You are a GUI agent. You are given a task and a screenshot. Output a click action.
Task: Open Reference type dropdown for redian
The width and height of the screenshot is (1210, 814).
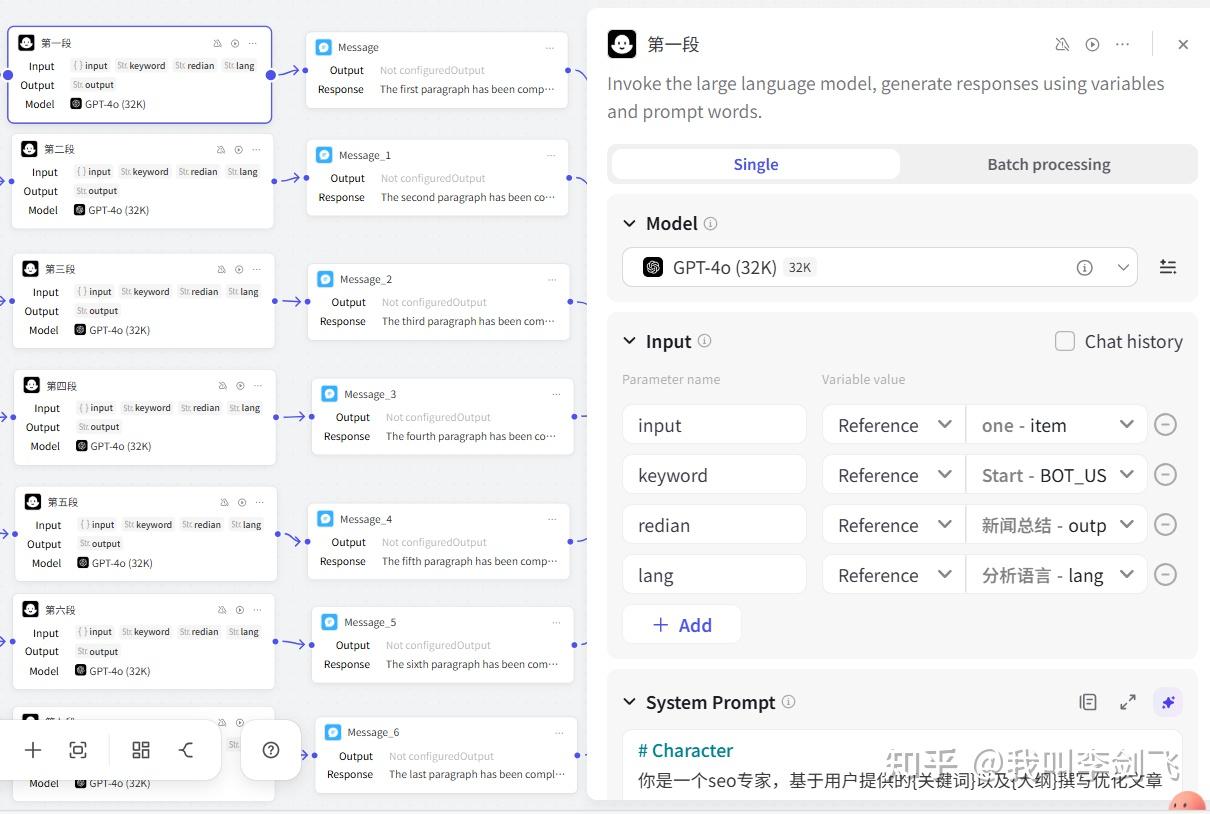click(893, 525)
